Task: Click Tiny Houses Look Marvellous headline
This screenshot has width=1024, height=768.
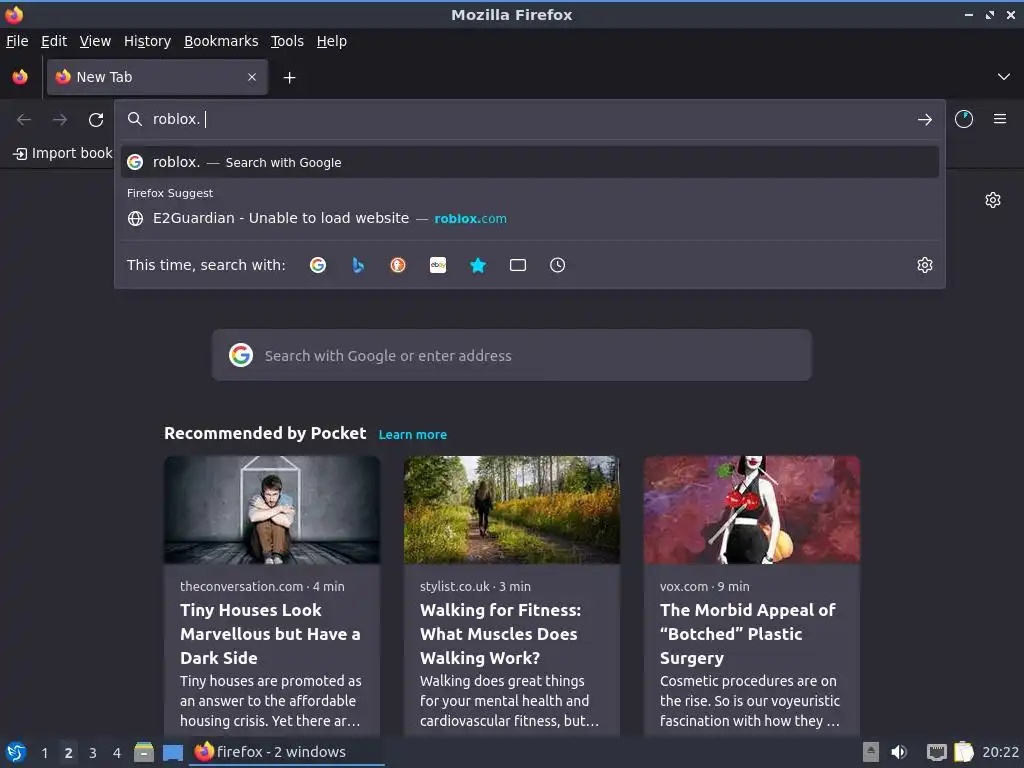Action: coord(270,634)
